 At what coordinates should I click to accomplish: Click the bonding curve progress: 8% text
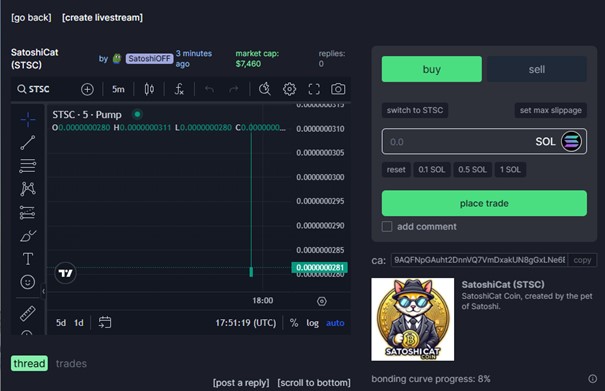[x=431, y=379]
